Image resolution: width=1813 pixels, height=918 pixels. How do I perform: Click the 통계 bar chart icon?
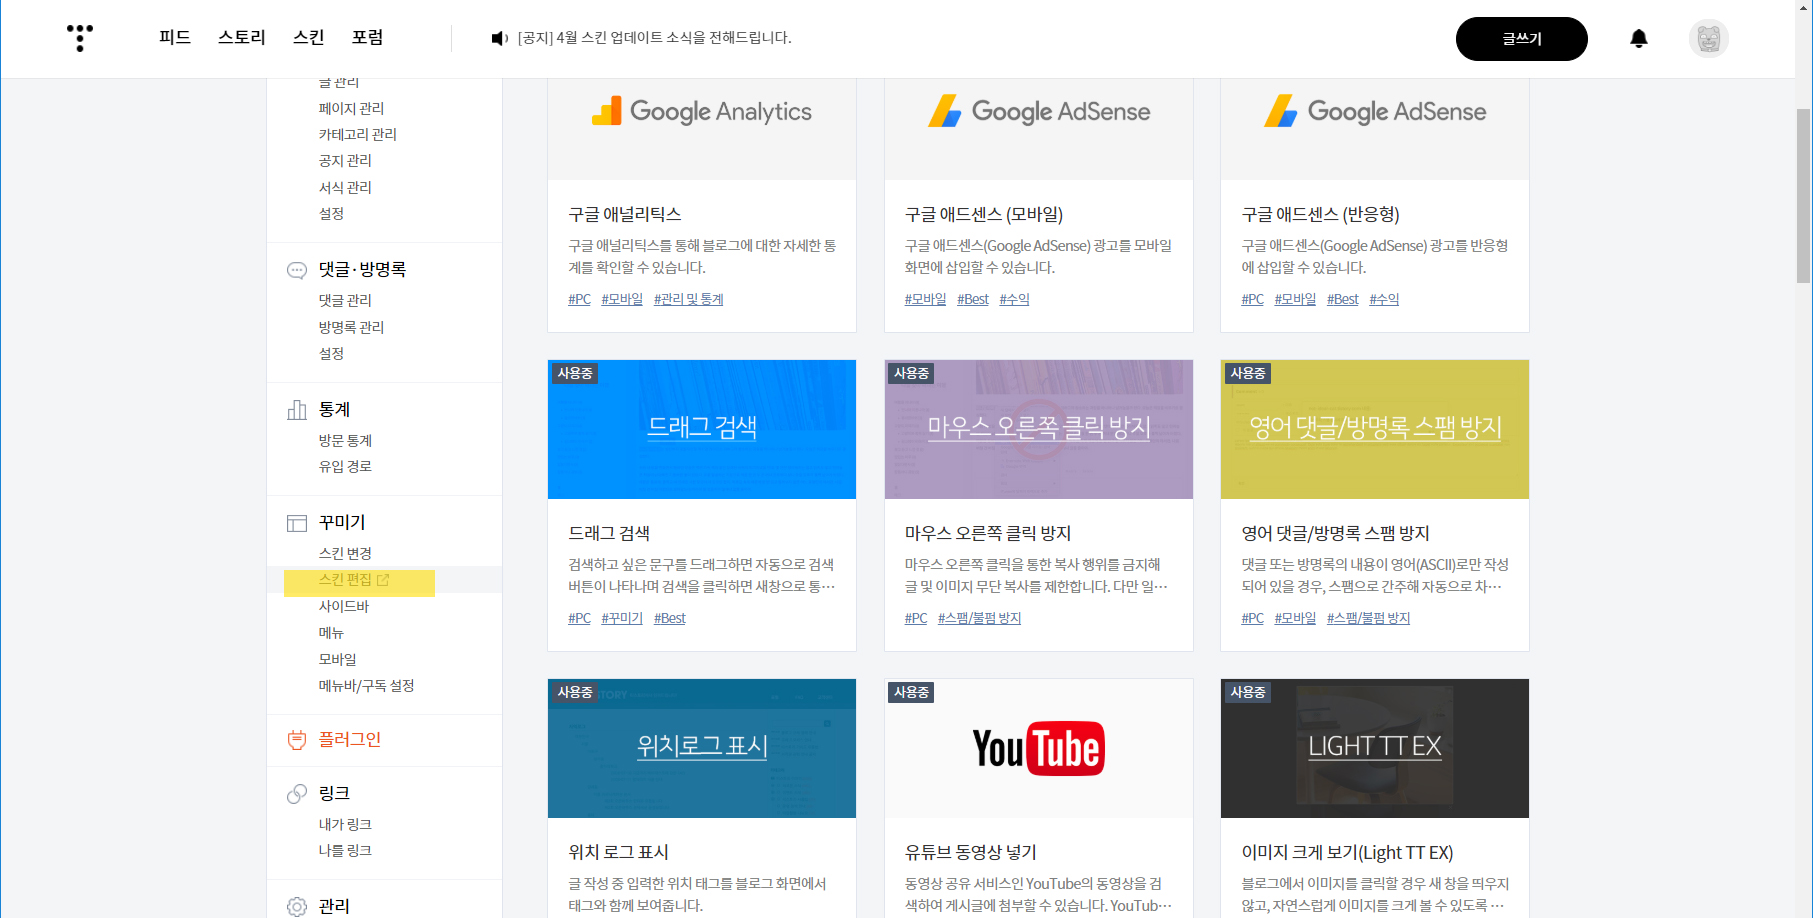(297, 410)
